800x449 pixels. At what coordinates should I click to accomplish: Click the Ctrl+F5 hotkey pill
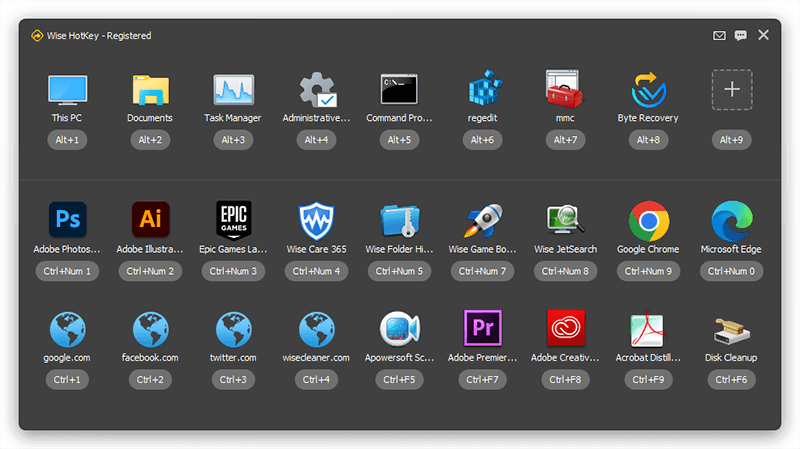tap(399, 380)
